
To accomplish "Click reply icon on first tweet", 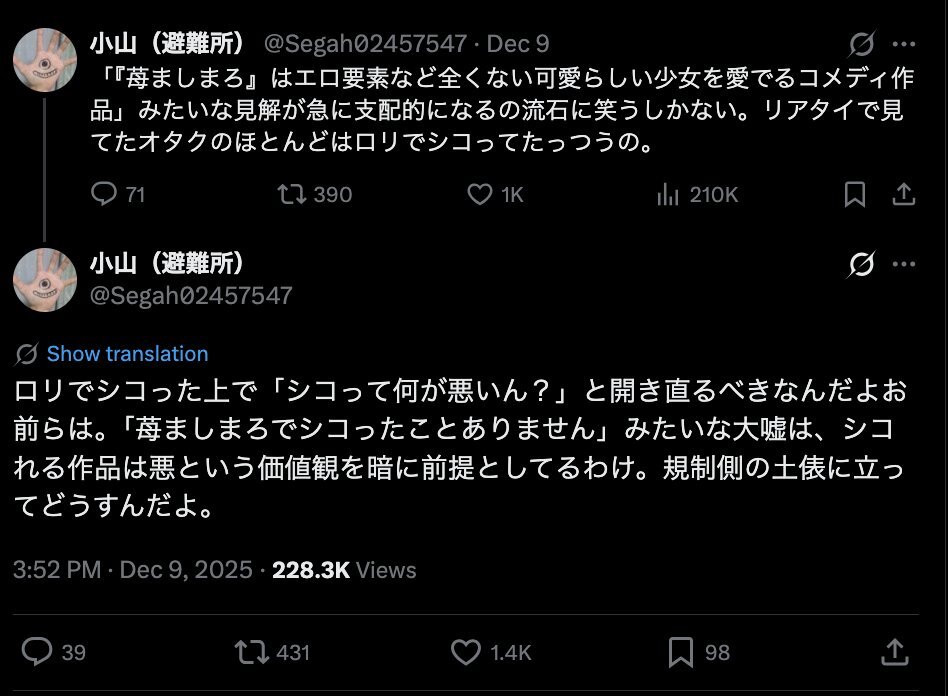I will coord(104,194).
